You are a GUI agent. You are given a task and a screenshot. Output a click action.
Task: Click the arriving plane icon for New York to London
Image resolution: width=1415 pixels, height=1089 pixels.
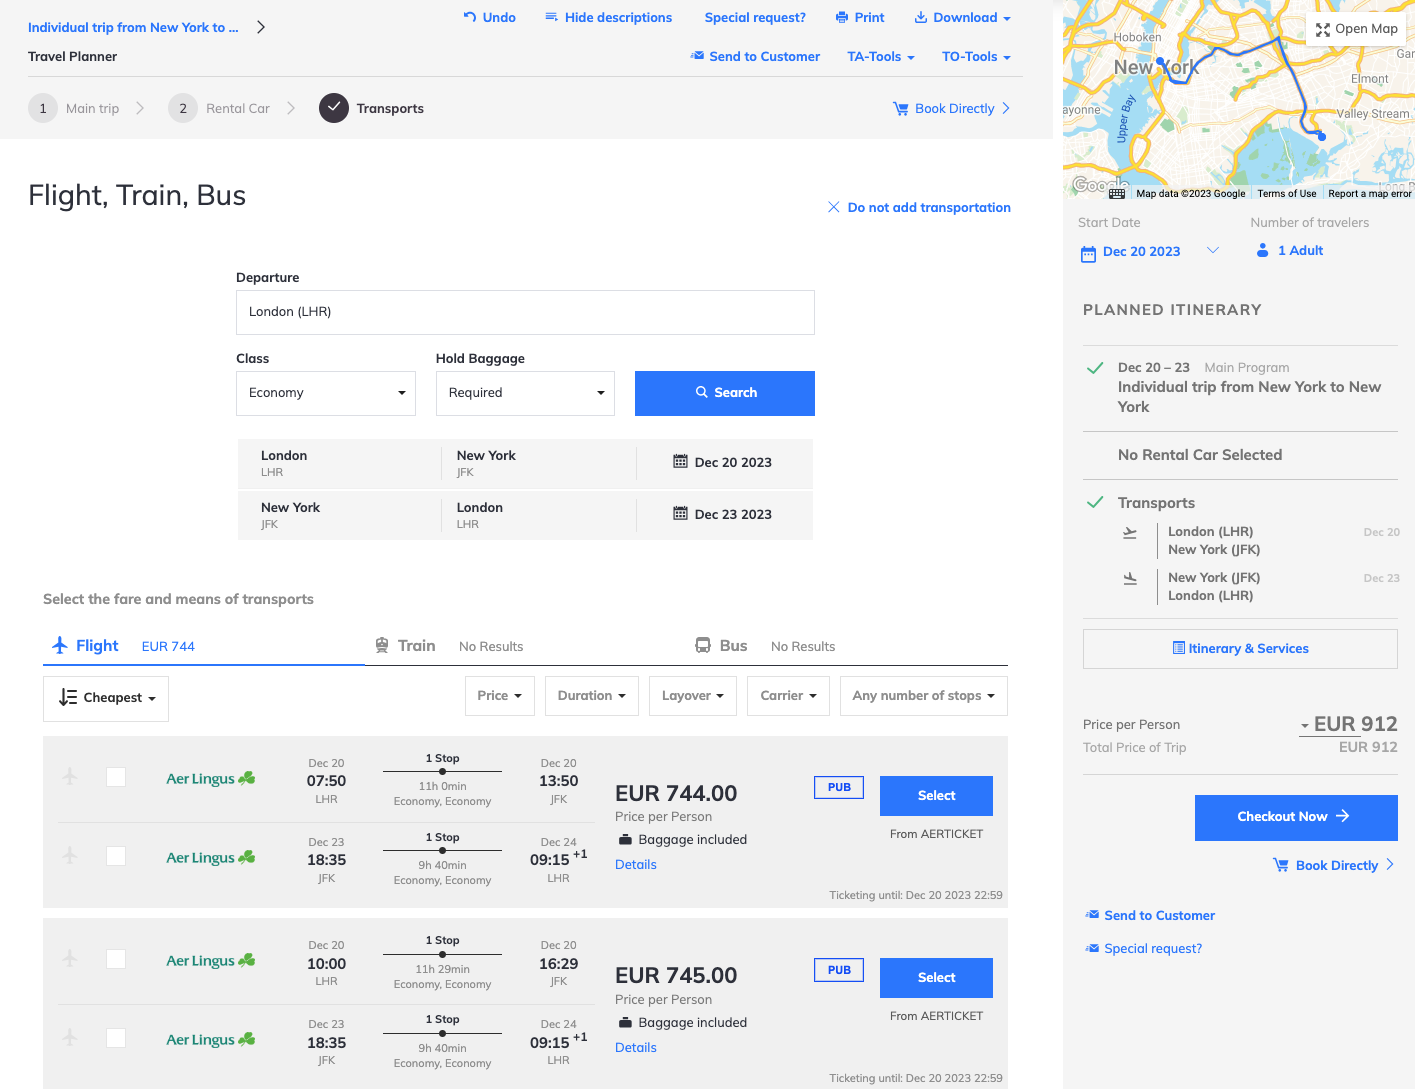(x=1130, y=579)
